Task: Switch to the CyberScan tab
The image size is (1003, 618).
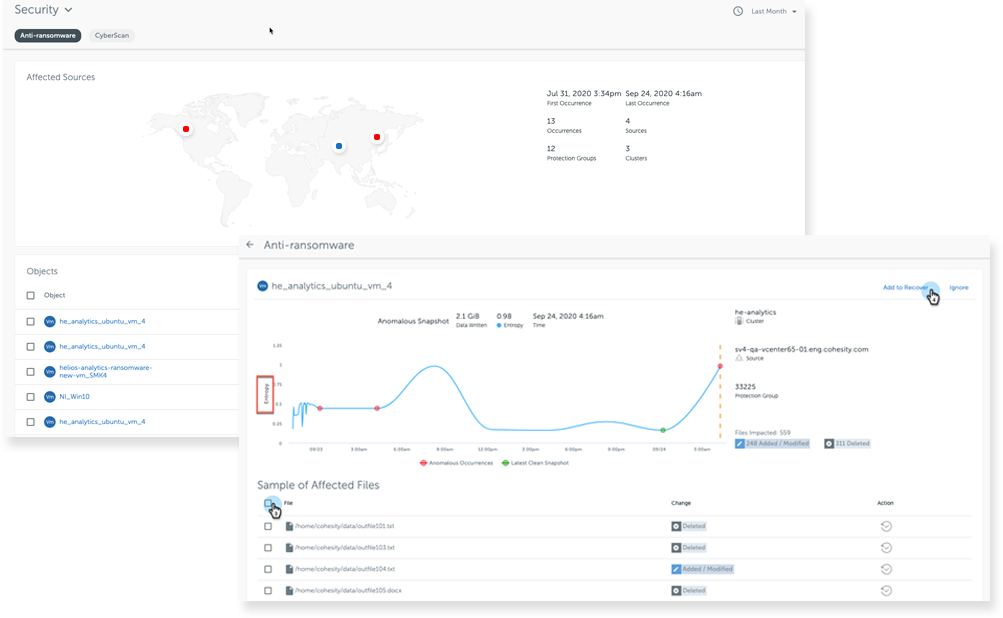Action: 111,35
